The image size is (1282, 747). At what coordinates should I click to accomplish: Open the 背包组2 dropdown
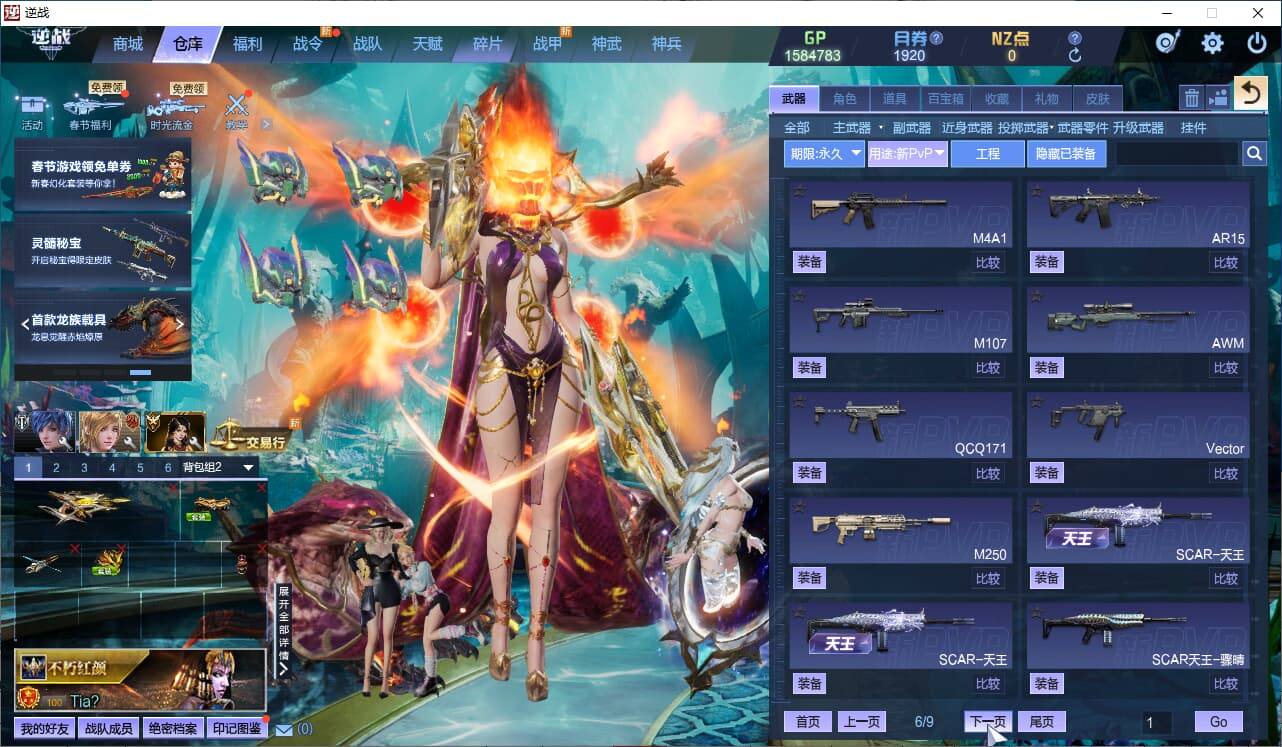(218, 467)
